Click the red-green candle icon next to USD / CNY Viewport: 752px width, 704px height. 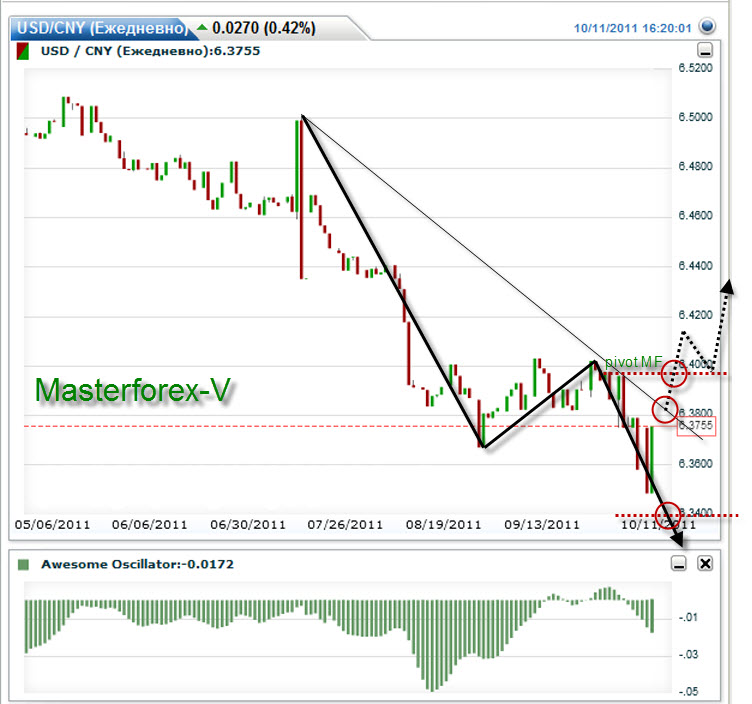pyautogui.click(x=23, y=51)
